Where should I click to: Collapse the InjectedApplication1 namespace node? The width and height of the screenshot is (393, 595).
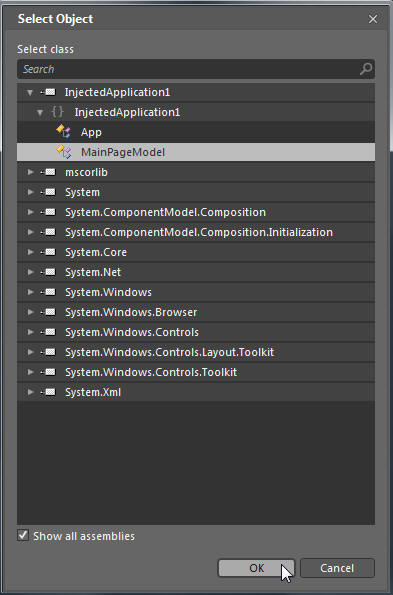tap(40, 112)
